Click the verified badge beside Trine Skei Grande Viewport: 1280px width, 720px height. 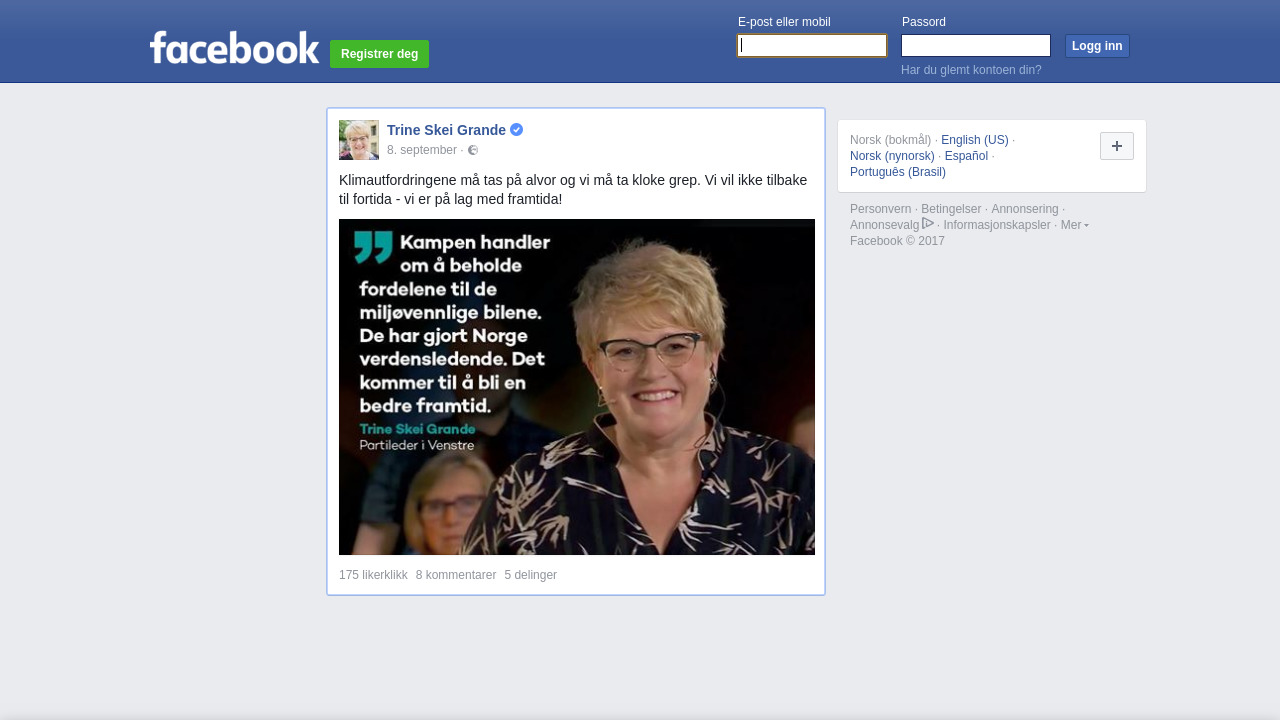click(x=517, y=130)
